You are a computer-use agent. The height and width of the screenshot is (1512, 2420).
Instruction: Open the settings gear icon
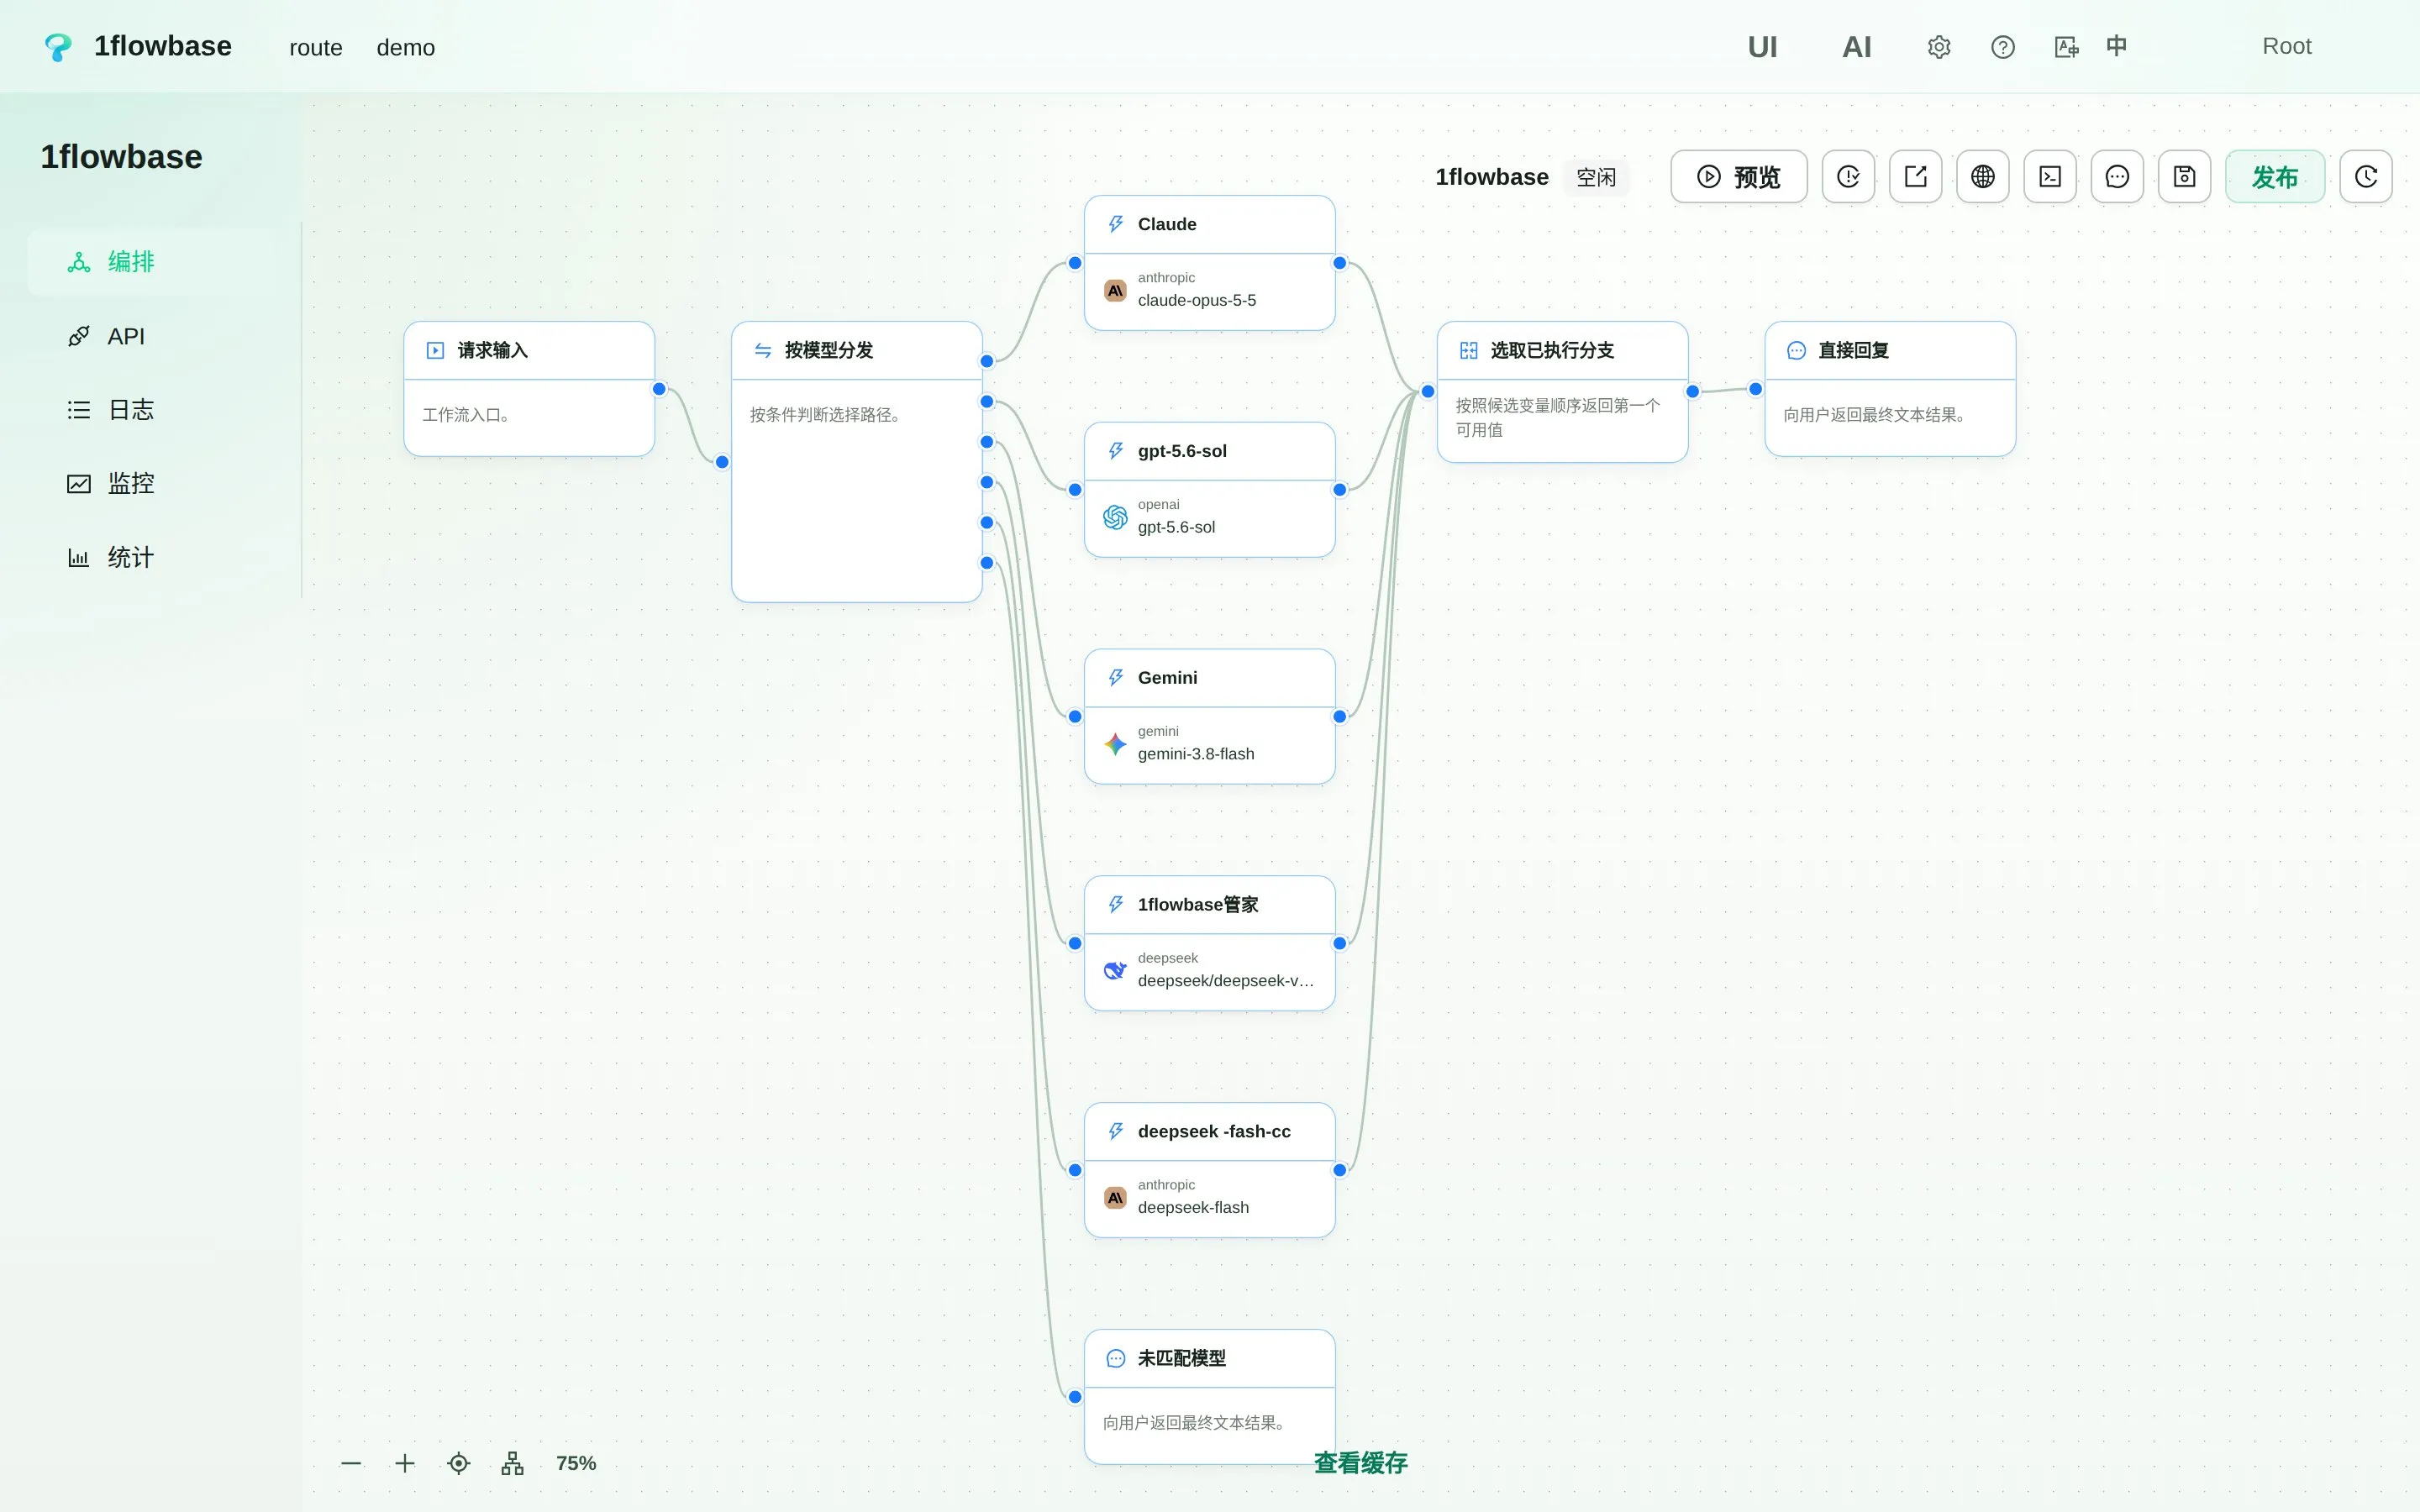click(1939, 47)
